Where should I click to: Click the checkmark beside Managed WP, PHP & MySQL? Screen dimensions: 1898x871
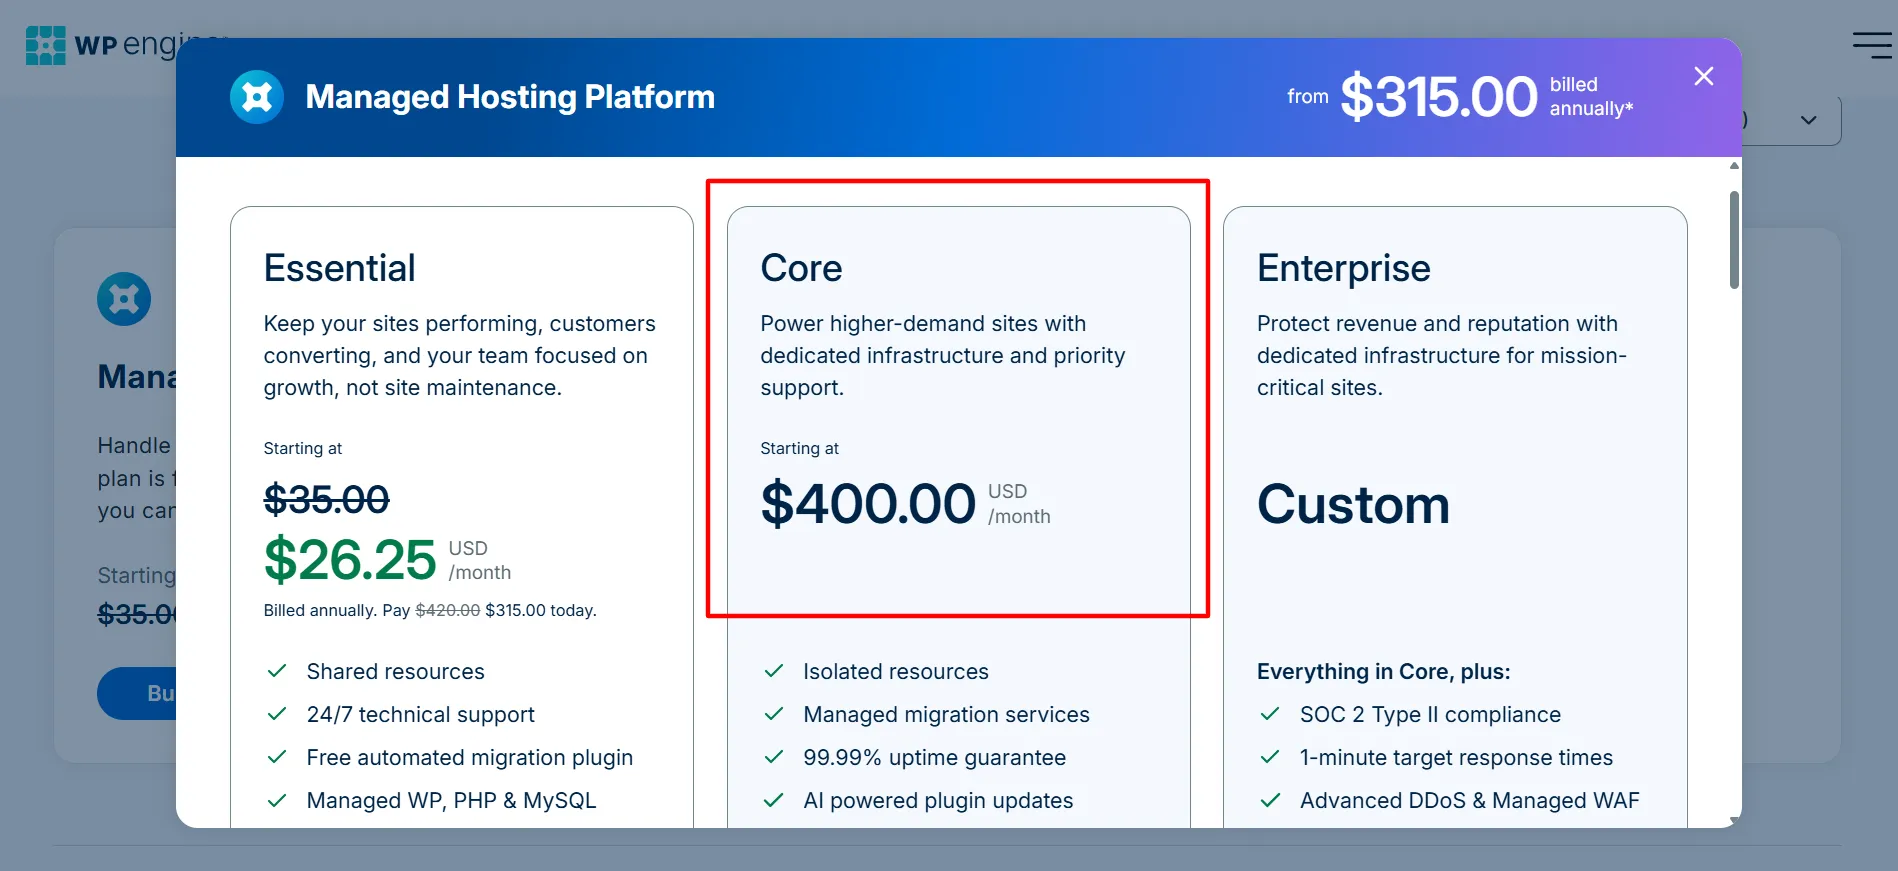pos(277,800)
